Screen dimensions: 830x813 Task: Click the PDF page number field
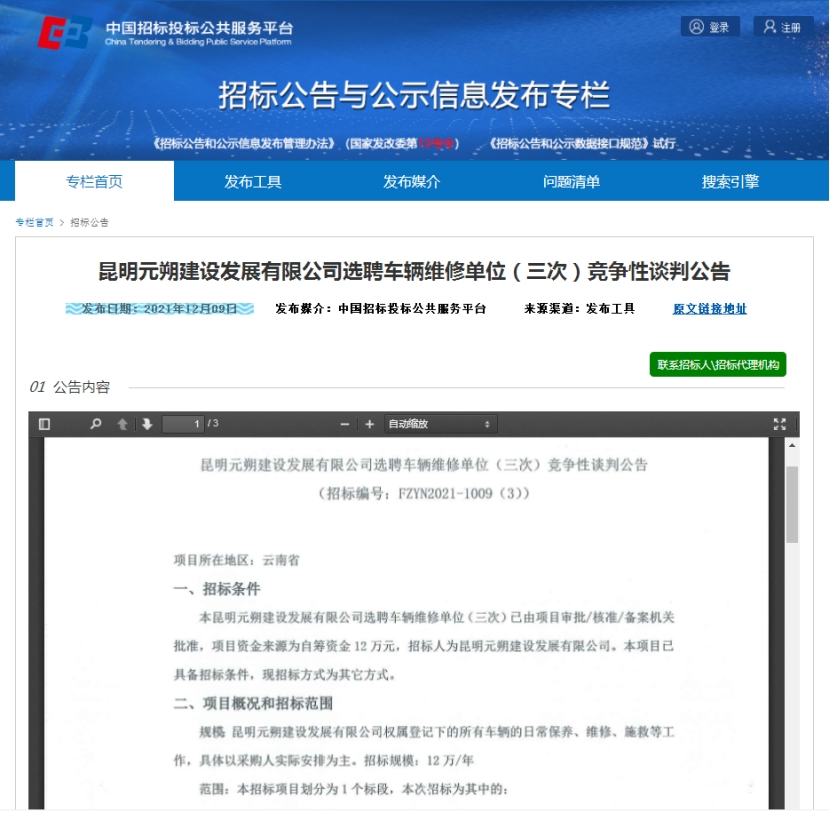[x=183, y=424]
